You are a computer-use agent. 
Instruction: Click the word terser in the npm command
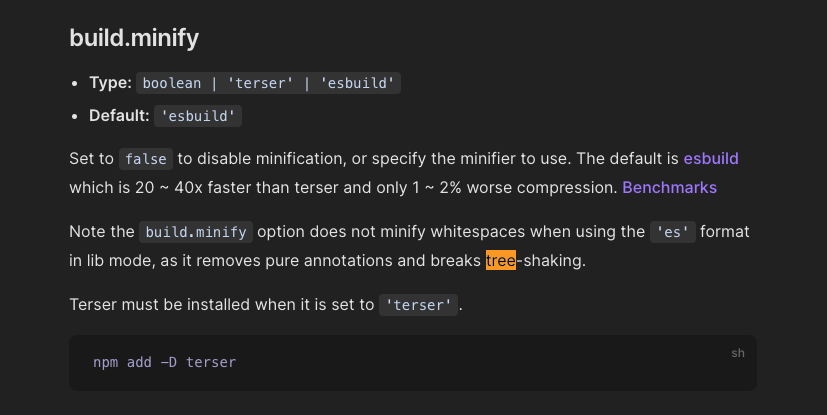coord(211,362)
